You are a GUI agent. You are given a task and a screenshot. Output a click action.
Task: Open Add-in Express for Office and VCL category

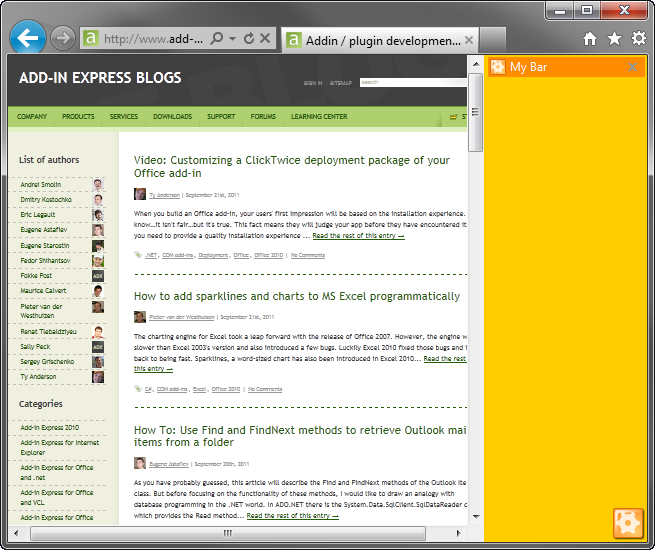click(x=57, y=498)
